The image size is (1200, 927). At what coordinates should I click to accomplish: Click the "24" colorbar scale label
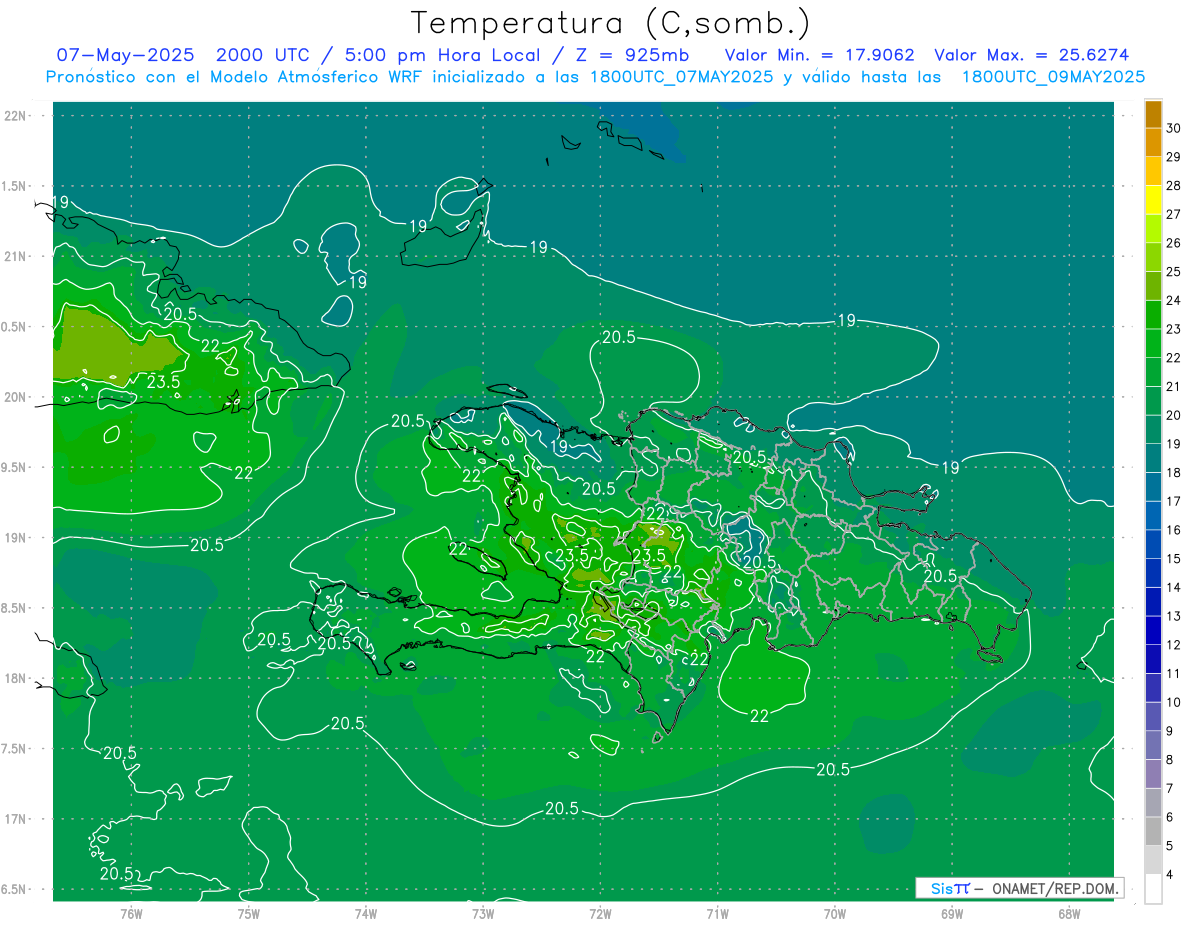click(x=1174, y=300)
